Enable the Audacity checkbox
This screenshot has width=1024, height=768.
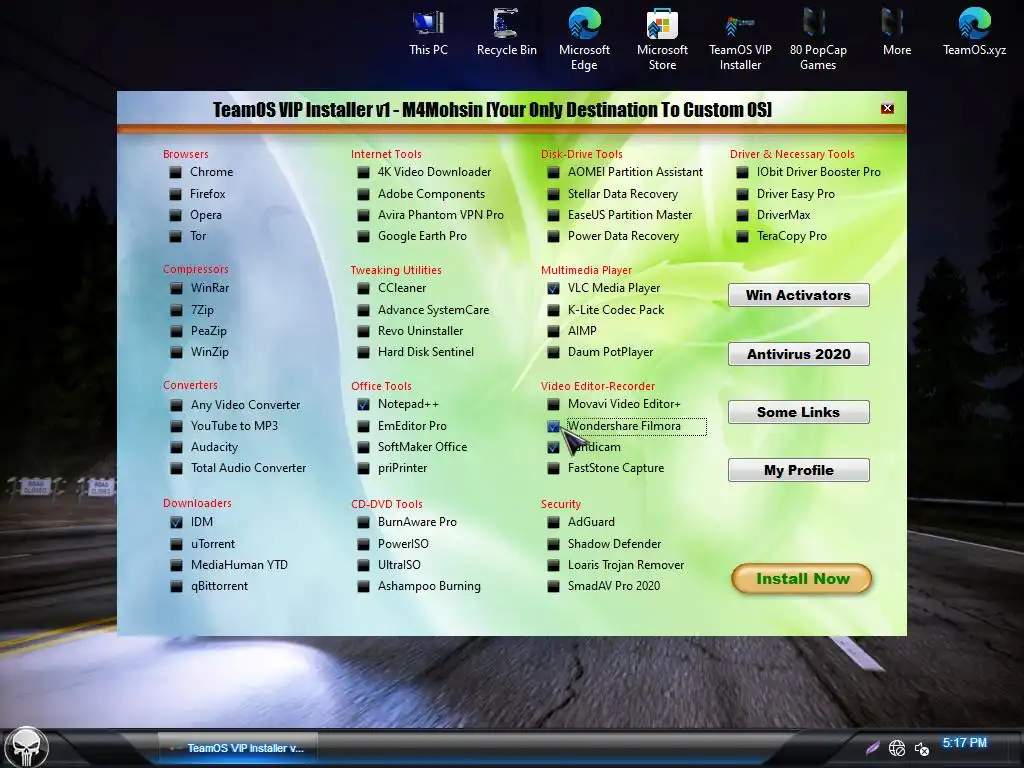click(176, 447)
